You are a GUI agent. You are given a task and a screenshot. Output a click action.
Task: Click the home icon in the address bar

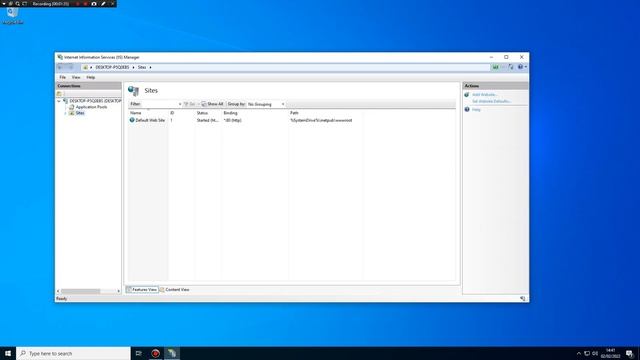click(x=85, y=67)
